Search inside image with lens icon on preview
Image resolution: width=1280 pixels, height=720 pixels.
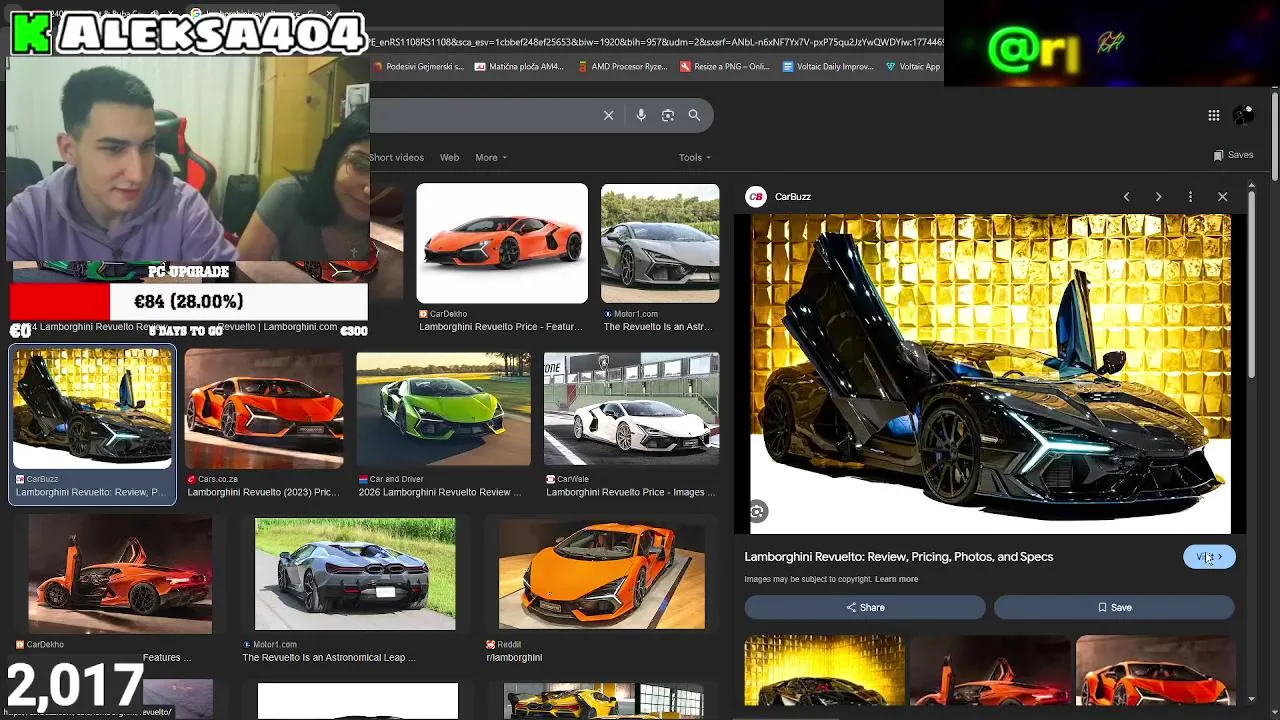[x=757, y=512]
